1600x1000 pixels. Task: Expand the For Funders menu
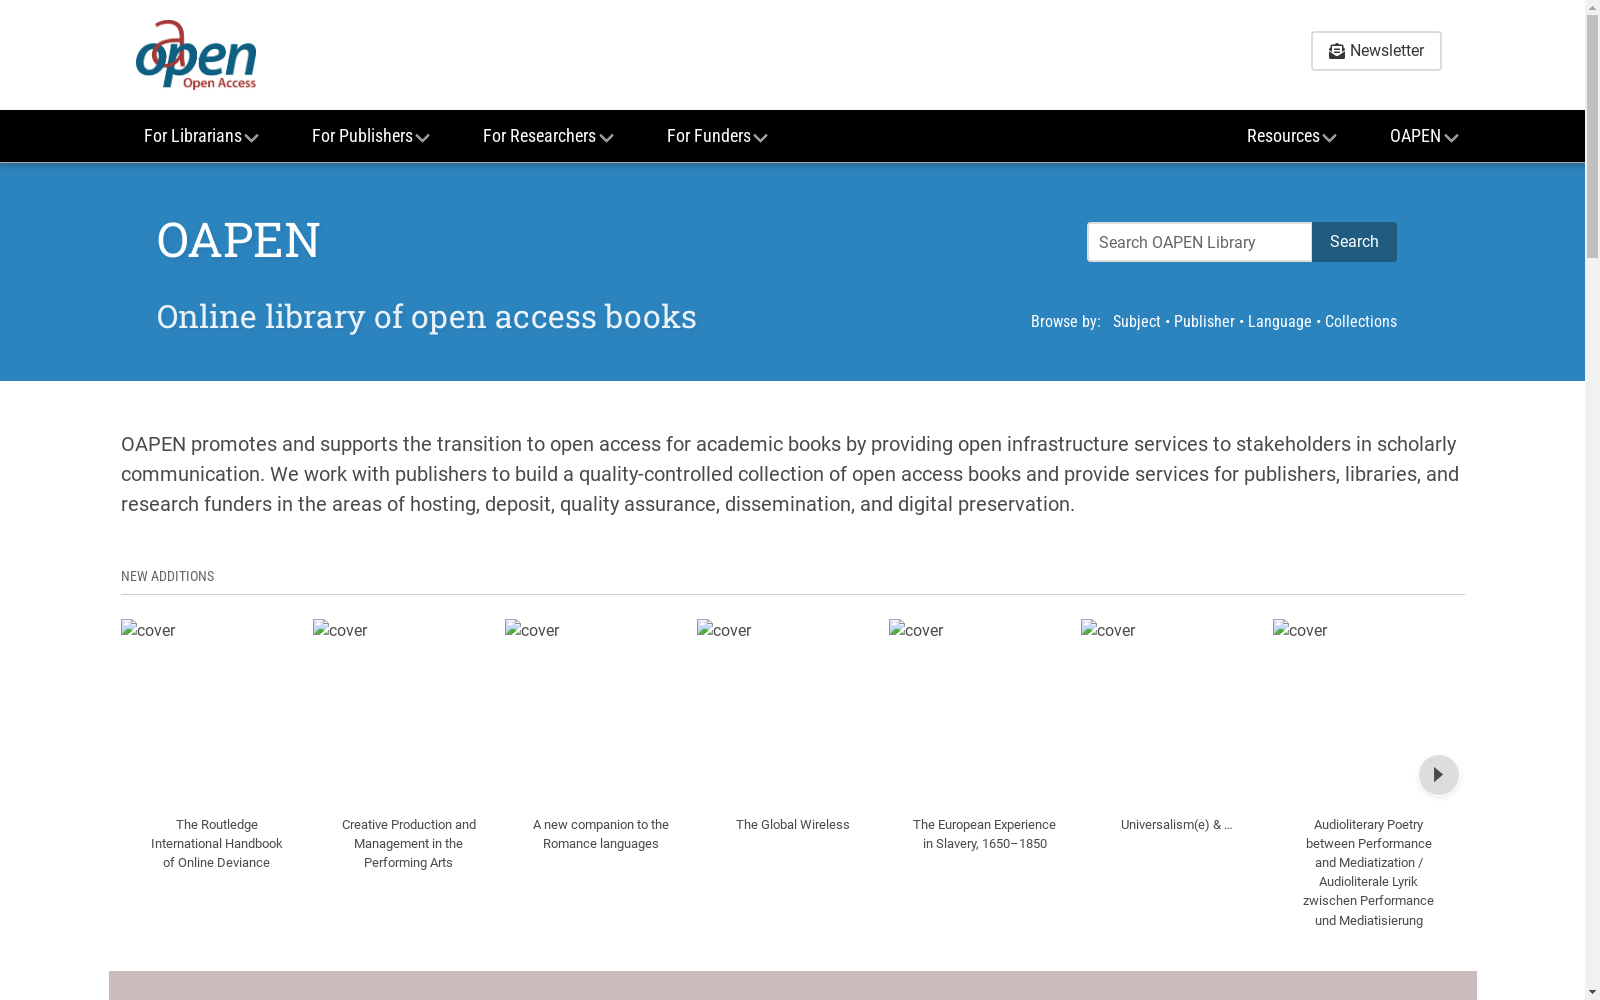[x=717, y=136]
